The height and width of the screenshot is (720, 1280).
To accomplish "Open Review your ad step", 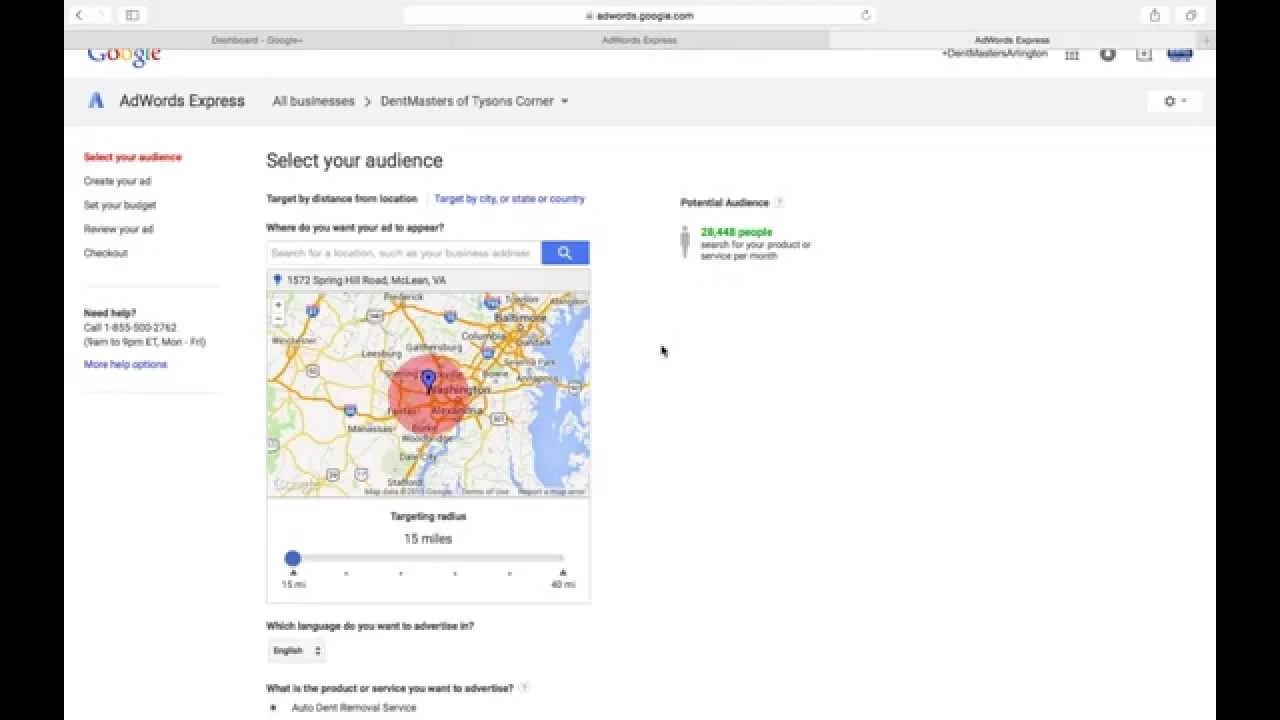I will [x=119, y=229].
